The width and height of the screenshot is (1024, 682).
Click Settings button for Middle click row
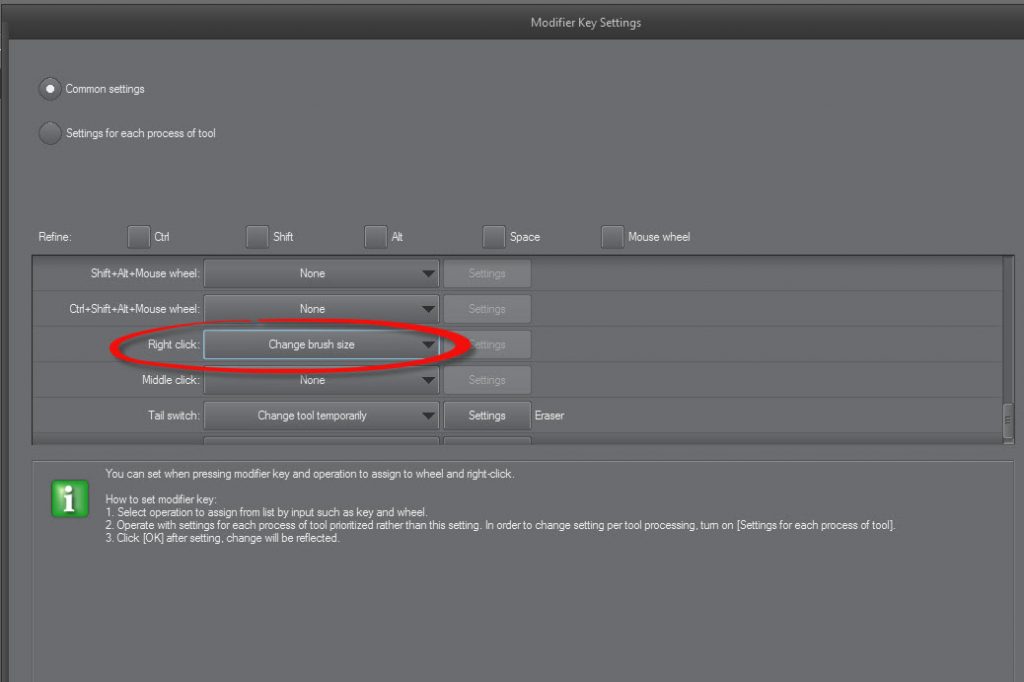[487, 380]
